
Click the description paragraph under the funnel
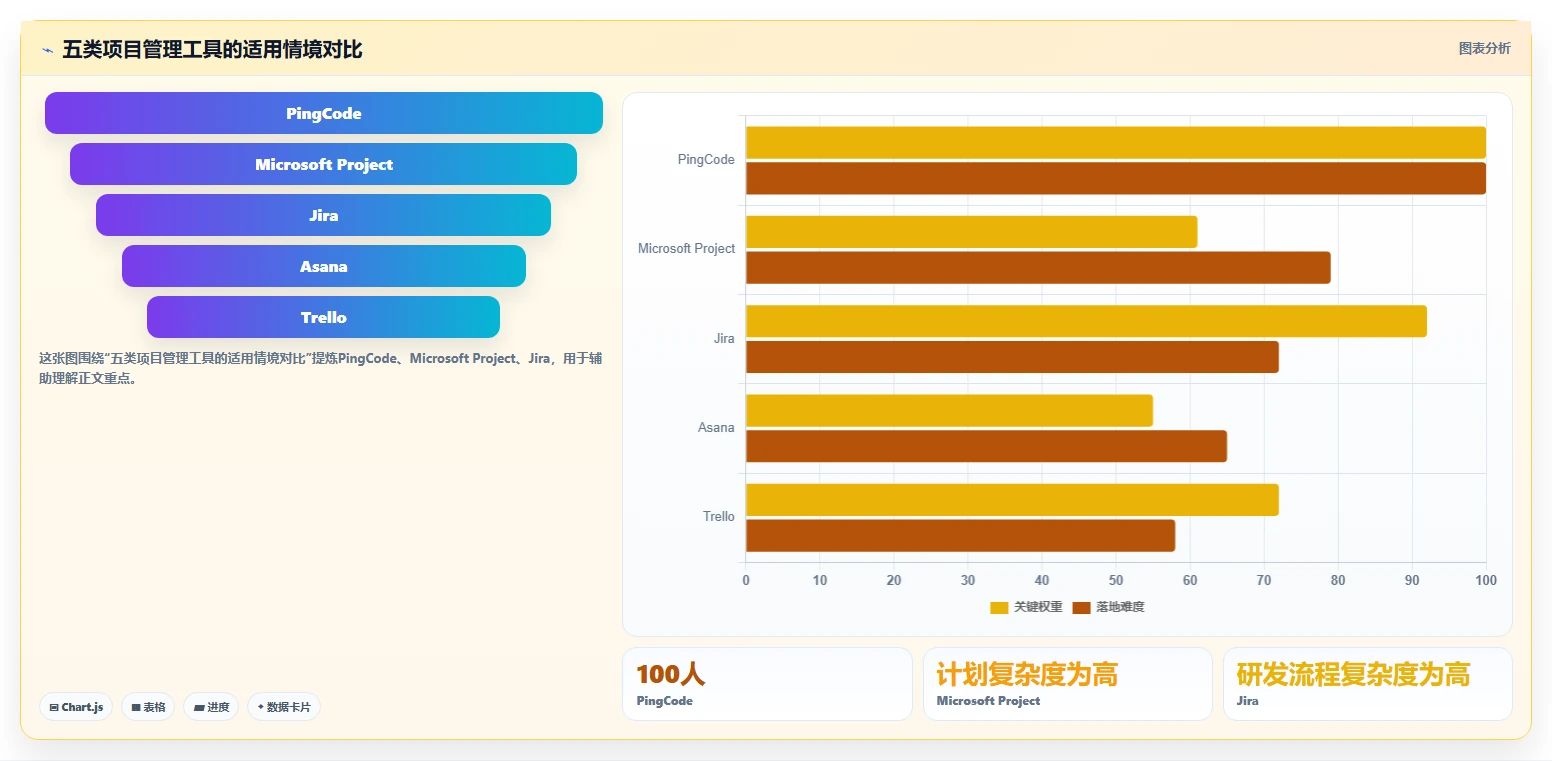[x=320, y=368]
